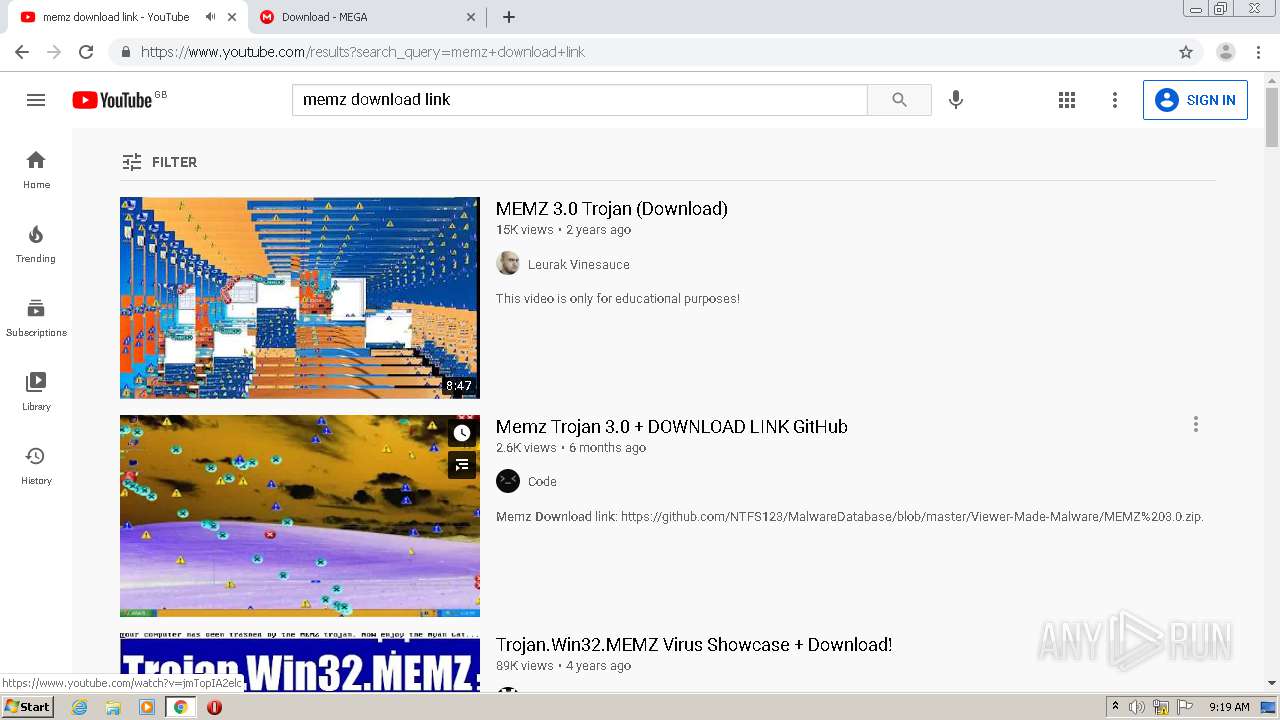Image resolution: width=1280 pixels, height=720 pixels.
Task: Open History in sidebar
Action: pyautogui.click(x=36, y=466)
